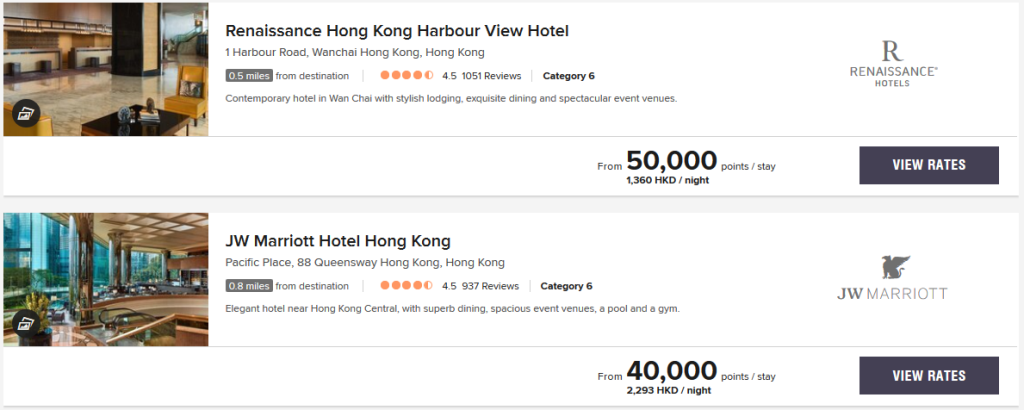Click Category 6 label for Renaissance hotel
Image resolution: width=1024 pixels, height=410 pixels.
[568, 75]
